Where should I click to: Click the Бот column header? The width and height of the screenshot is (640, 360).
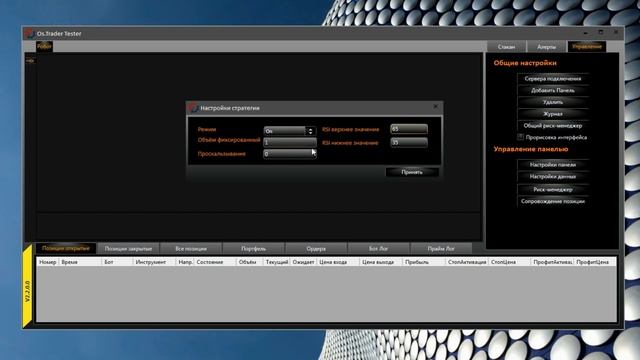118,262
